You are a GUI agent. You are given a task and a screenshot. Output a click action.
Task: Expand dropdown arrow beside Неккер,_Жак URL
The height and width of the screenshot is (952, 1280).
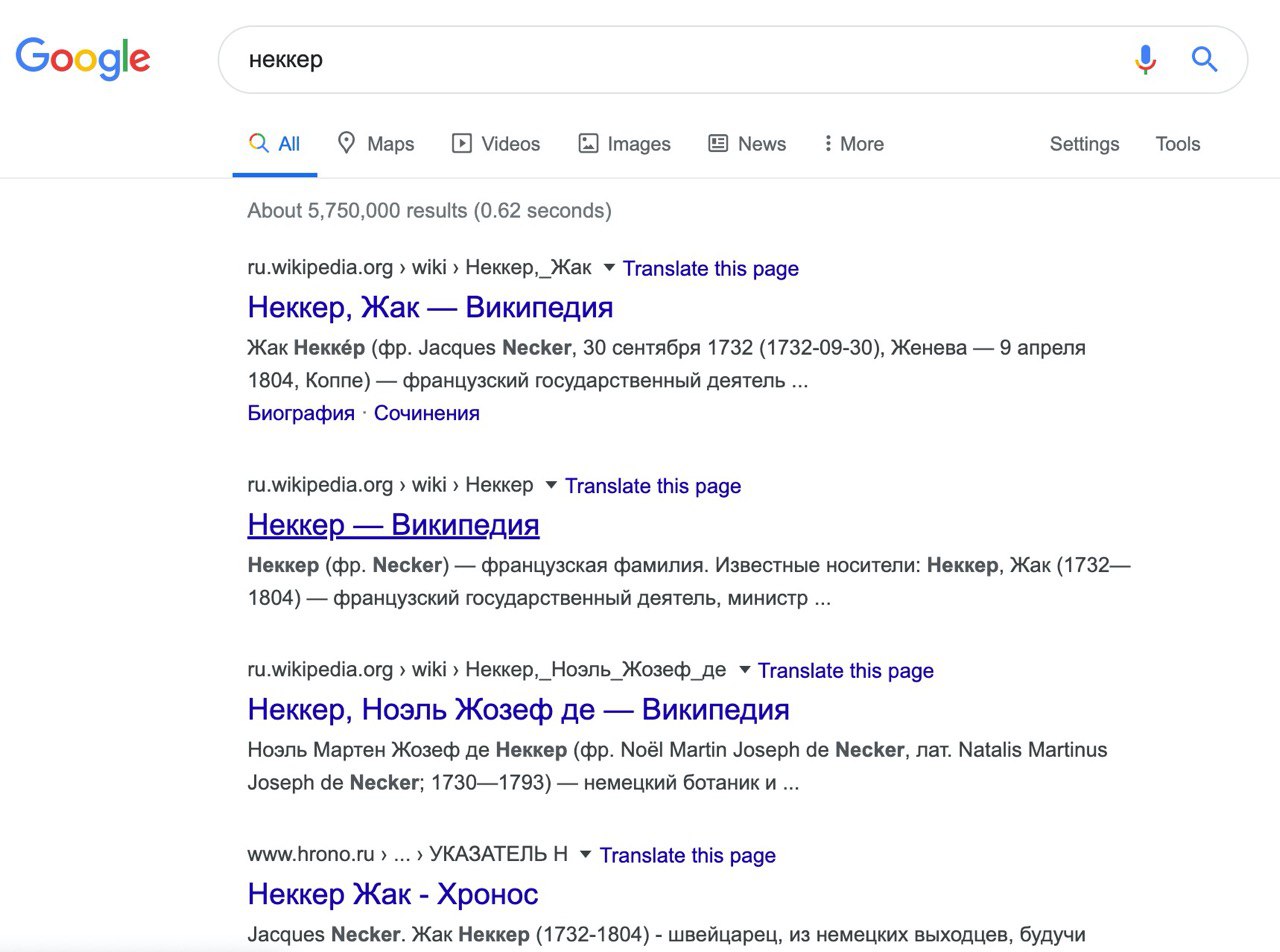[609, 268]
